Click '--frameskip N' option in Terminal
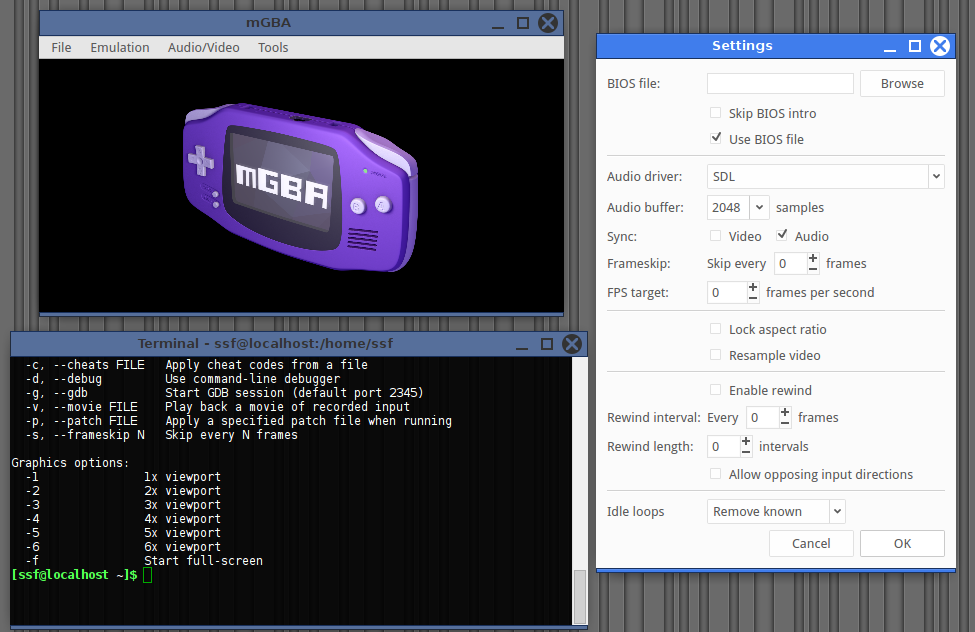 tap(99, 435)
